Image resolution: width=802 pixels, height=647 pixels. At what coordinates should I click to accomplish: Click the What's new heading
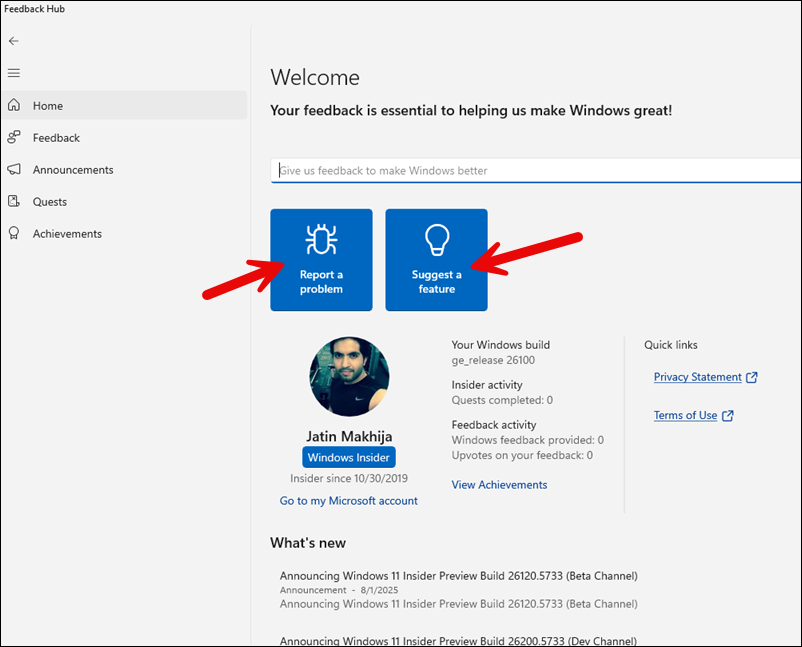[308, 543]
